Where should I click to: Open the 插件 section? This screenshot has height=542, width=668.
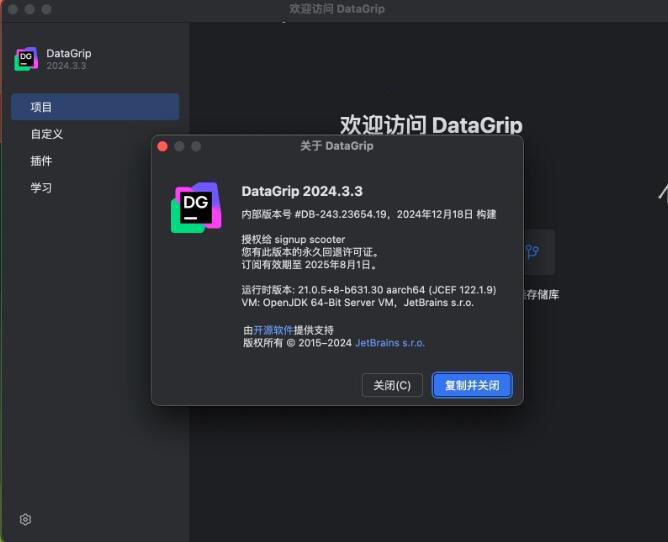tap(41, 161)
